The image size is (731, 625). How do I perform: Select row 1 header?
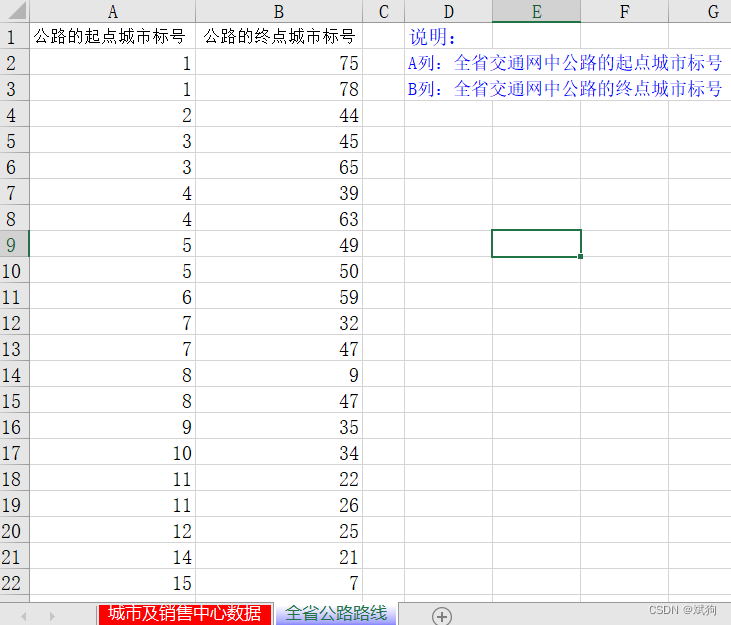14,36
